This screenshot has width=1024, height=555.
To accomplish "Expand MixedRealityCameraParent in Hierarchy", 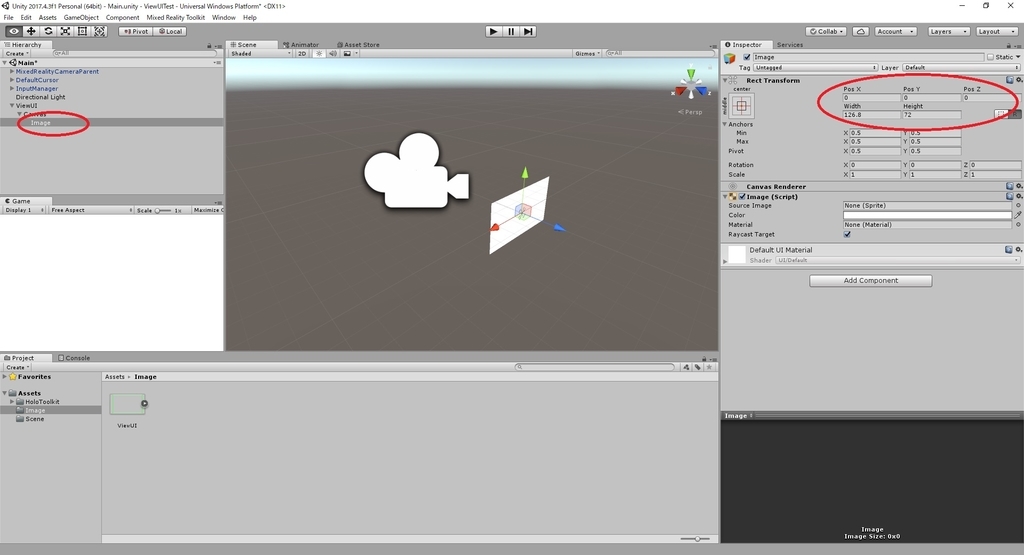I will [12, 71].
